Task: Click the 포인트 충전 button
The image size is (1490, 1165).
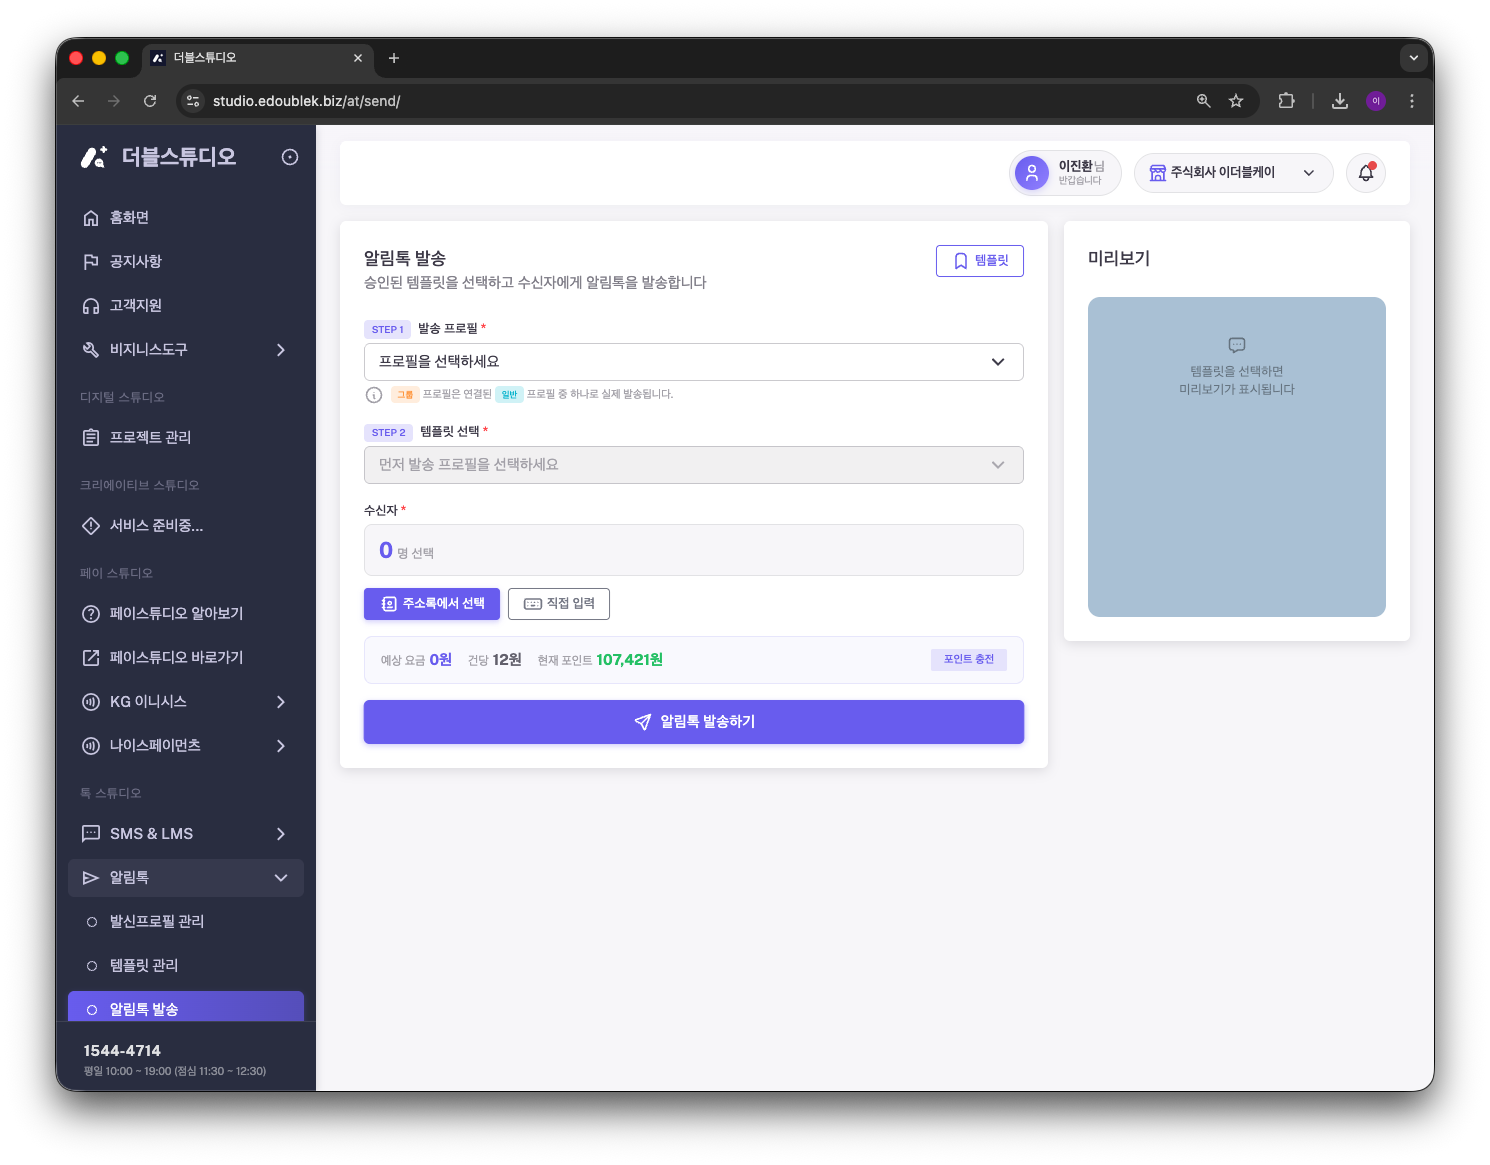Action: [x=969, y=660]
